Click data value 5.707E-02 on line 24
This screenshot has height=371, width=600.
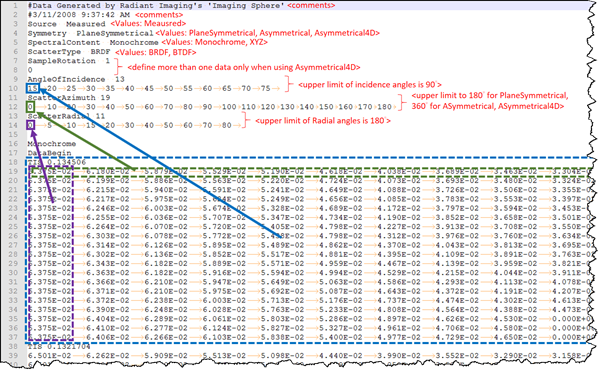pyautogui.click(x=224, y=217)
